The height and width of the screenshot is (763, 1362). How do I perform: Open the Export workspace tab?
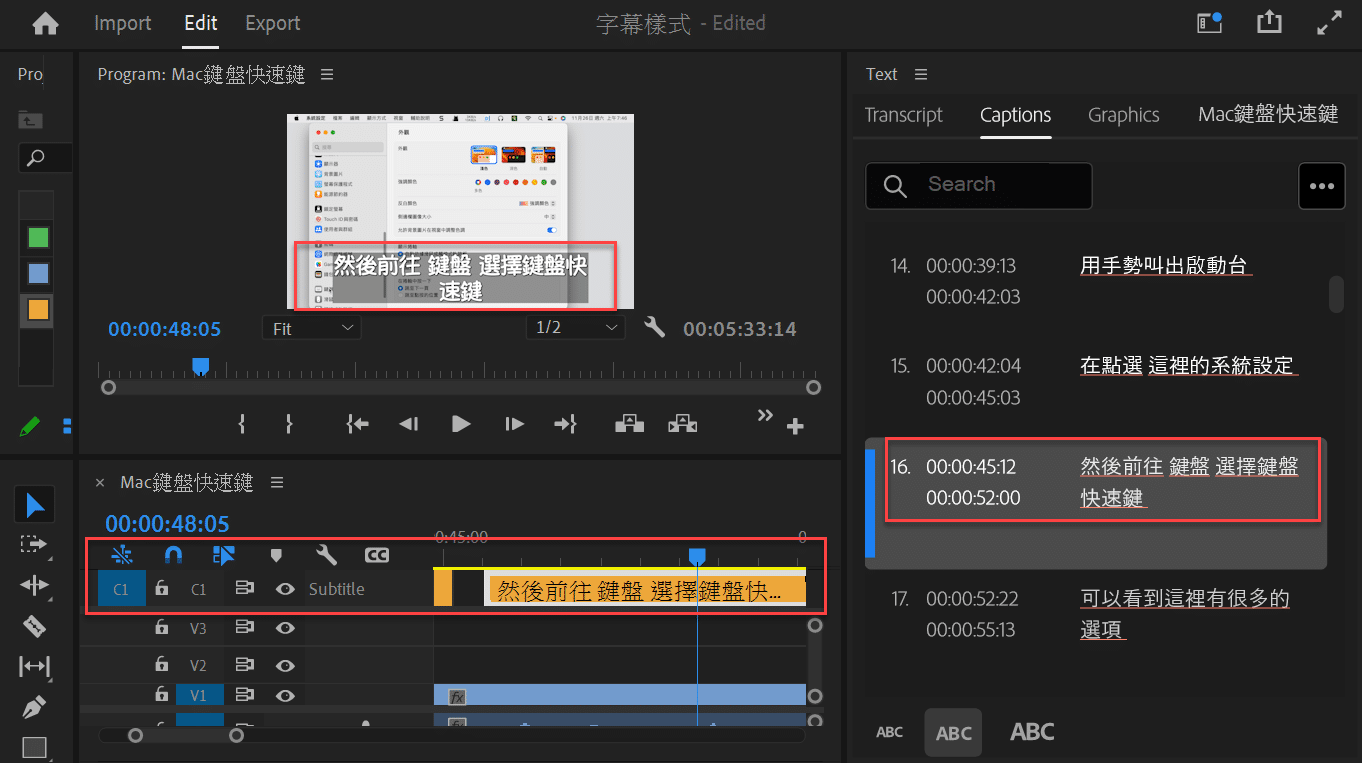coord(272,23)
